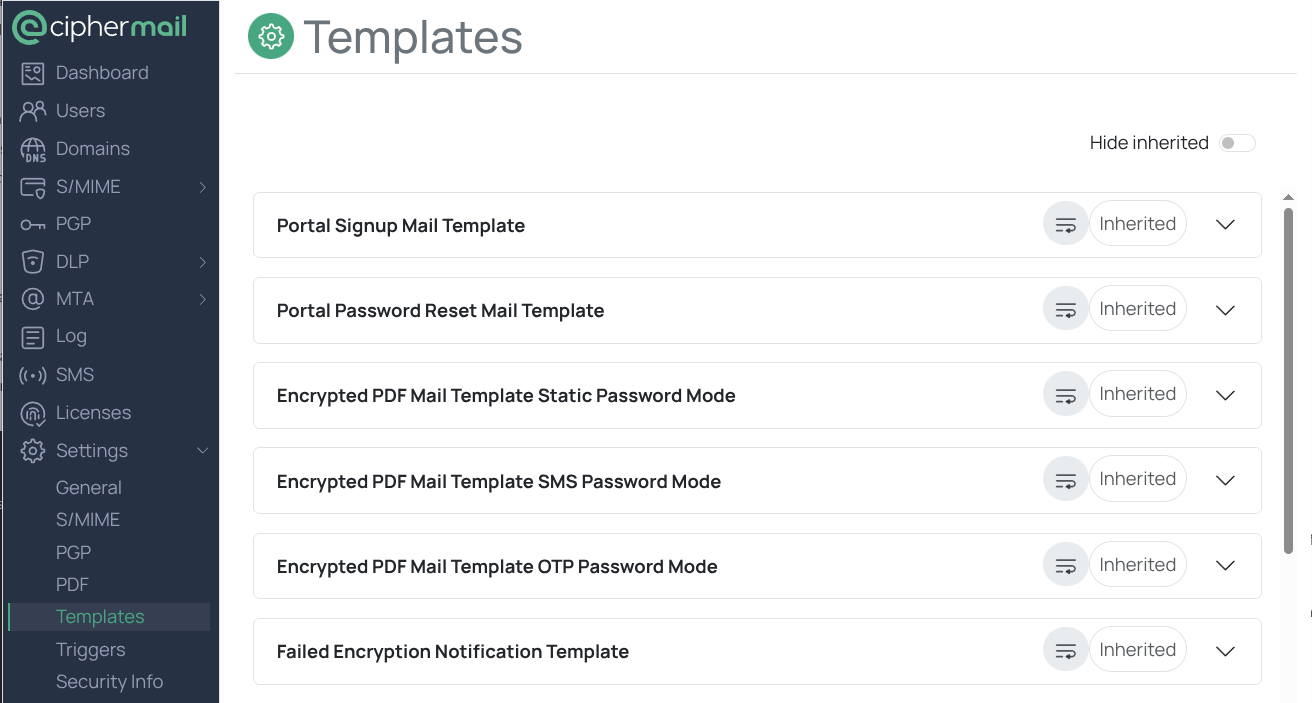
Task: Open the Triggers settings page
Action: click(x=91, y=650)
